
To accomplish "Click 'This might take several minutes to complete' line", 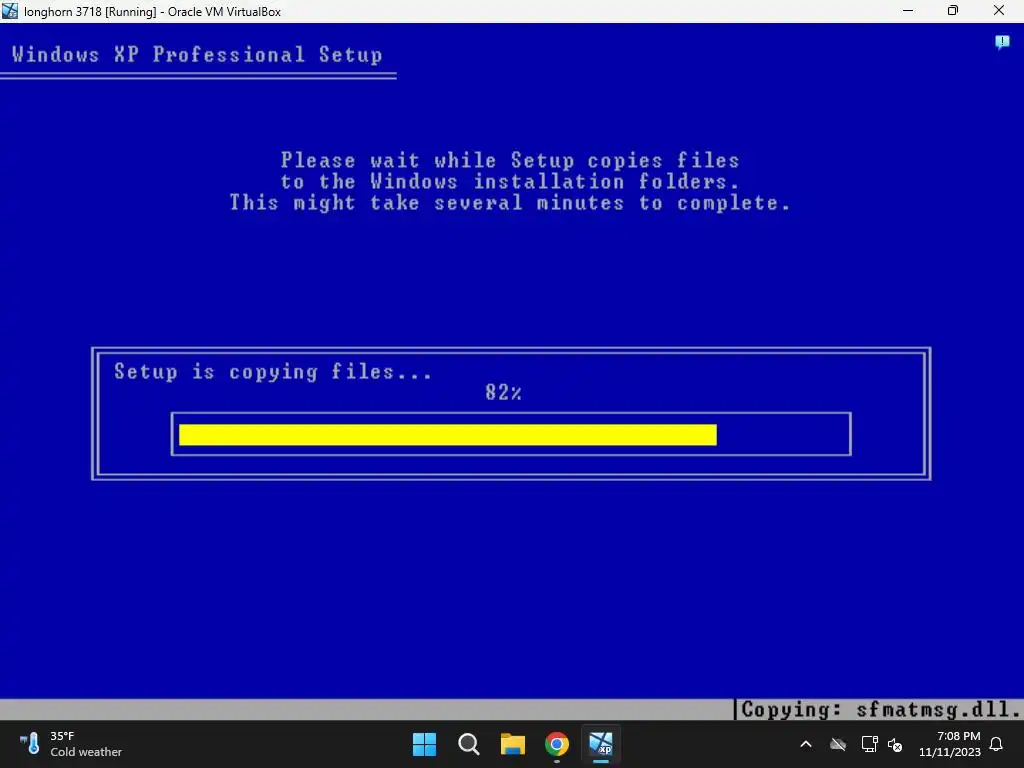I will (x=510, y=202).
